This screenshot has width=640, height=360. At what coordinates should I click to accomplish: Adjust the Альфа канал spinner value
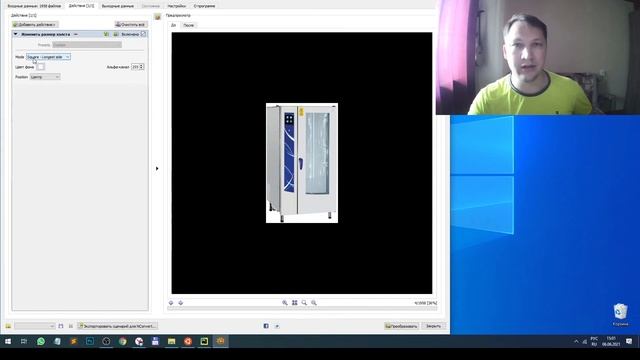click(138, 67)
